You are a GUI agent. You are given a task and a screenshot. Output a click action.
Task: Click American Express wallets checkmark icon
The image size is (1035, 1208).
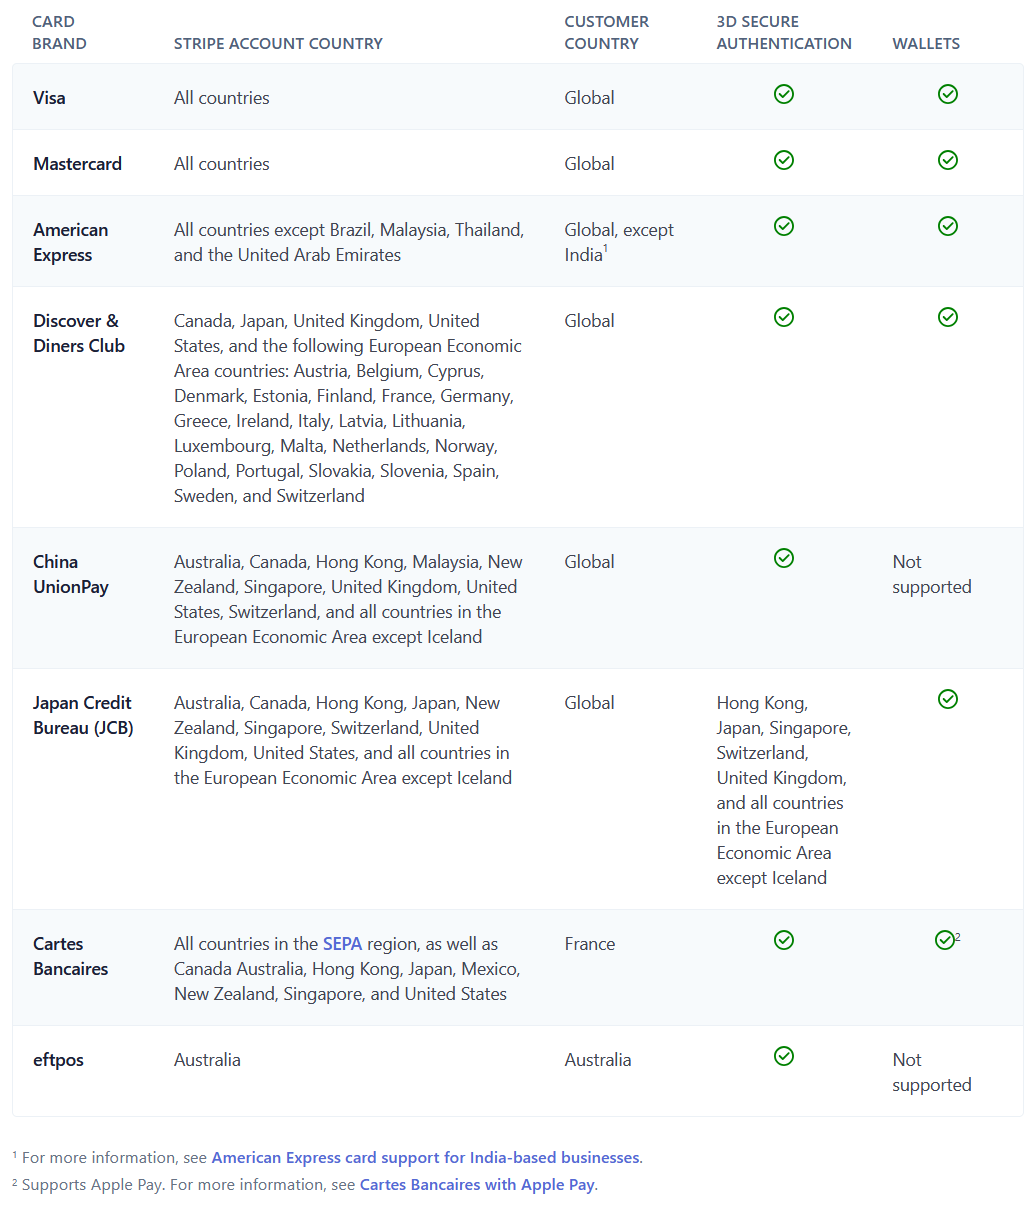coord(948,226)
